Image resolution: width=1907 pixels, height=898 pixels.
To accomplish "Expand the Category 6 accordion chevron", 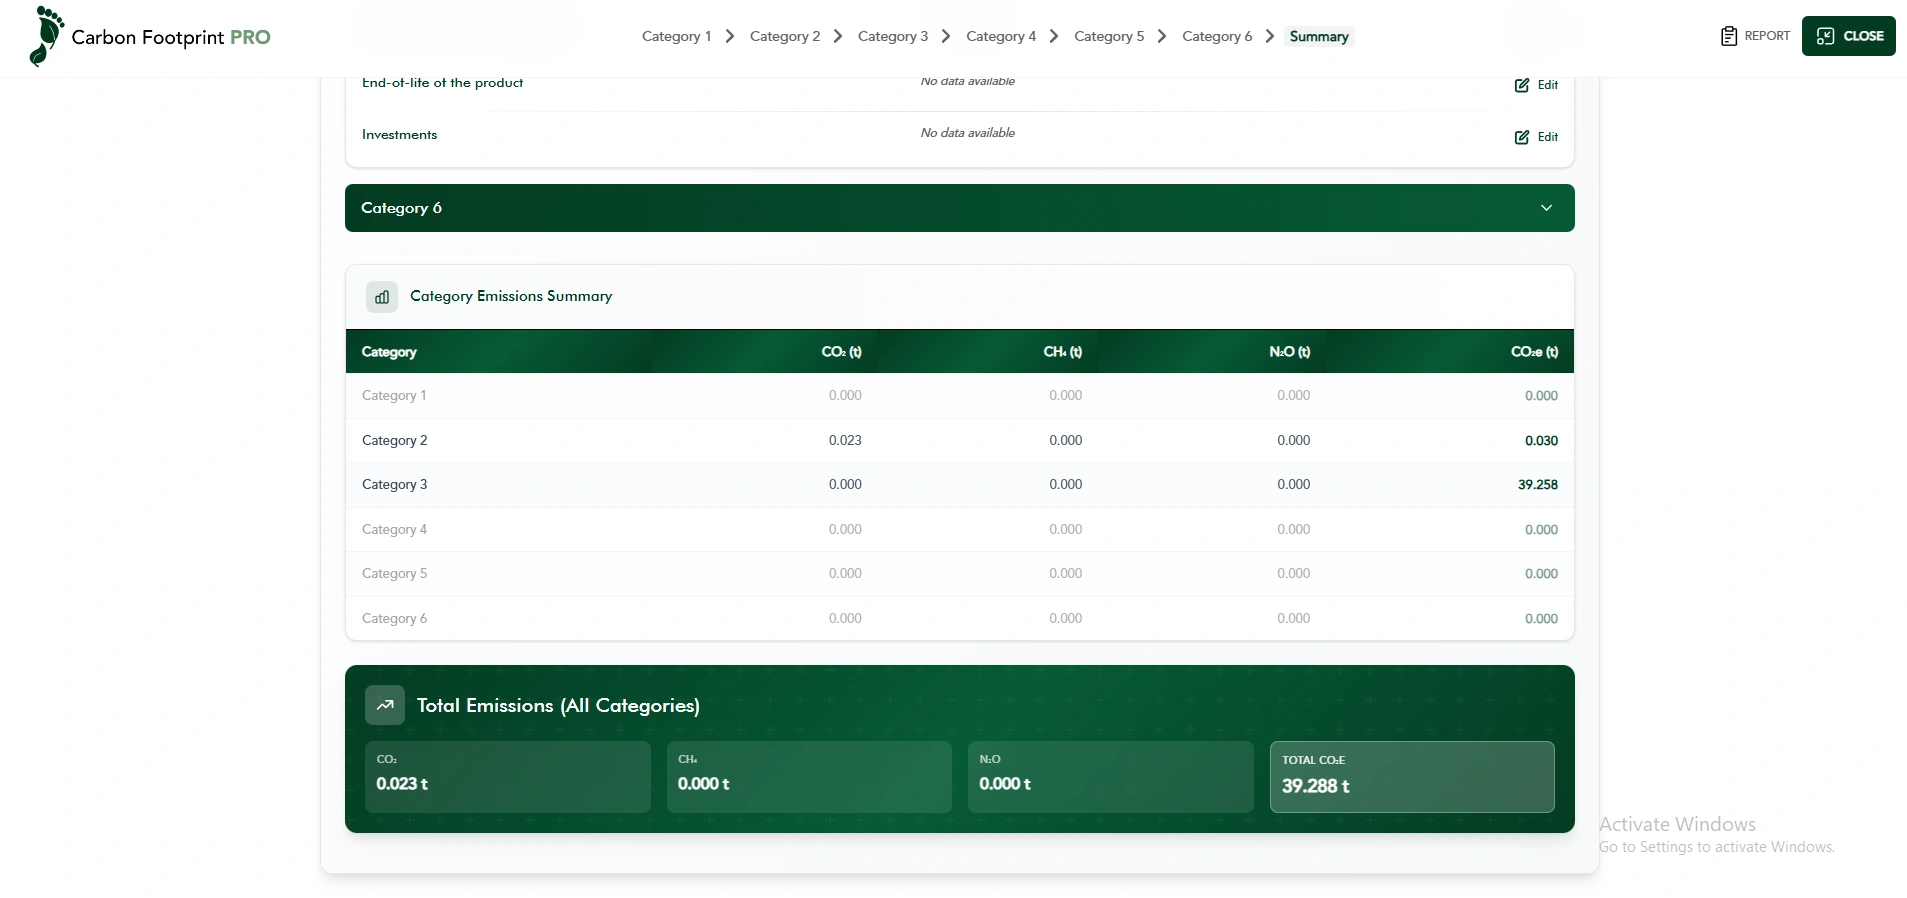I will pos(1546,208).
